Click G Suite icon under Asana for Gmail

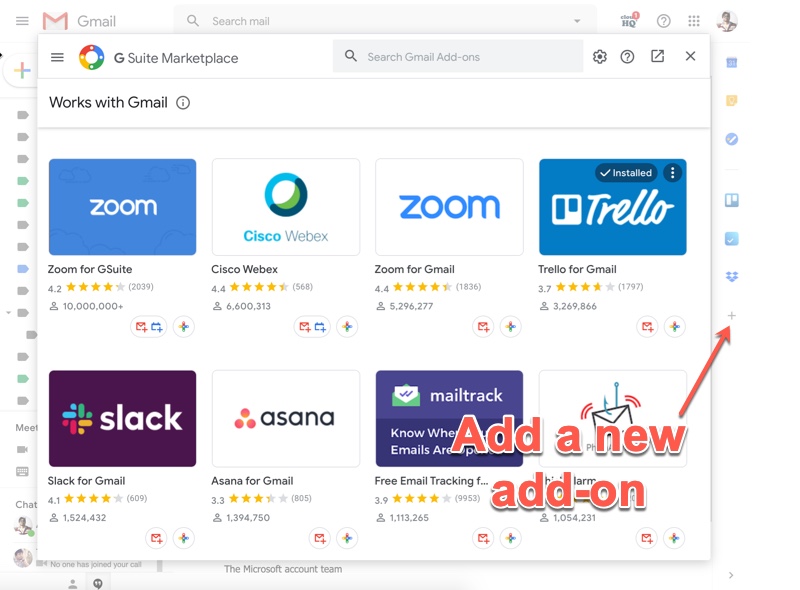(x=347, y=538)
